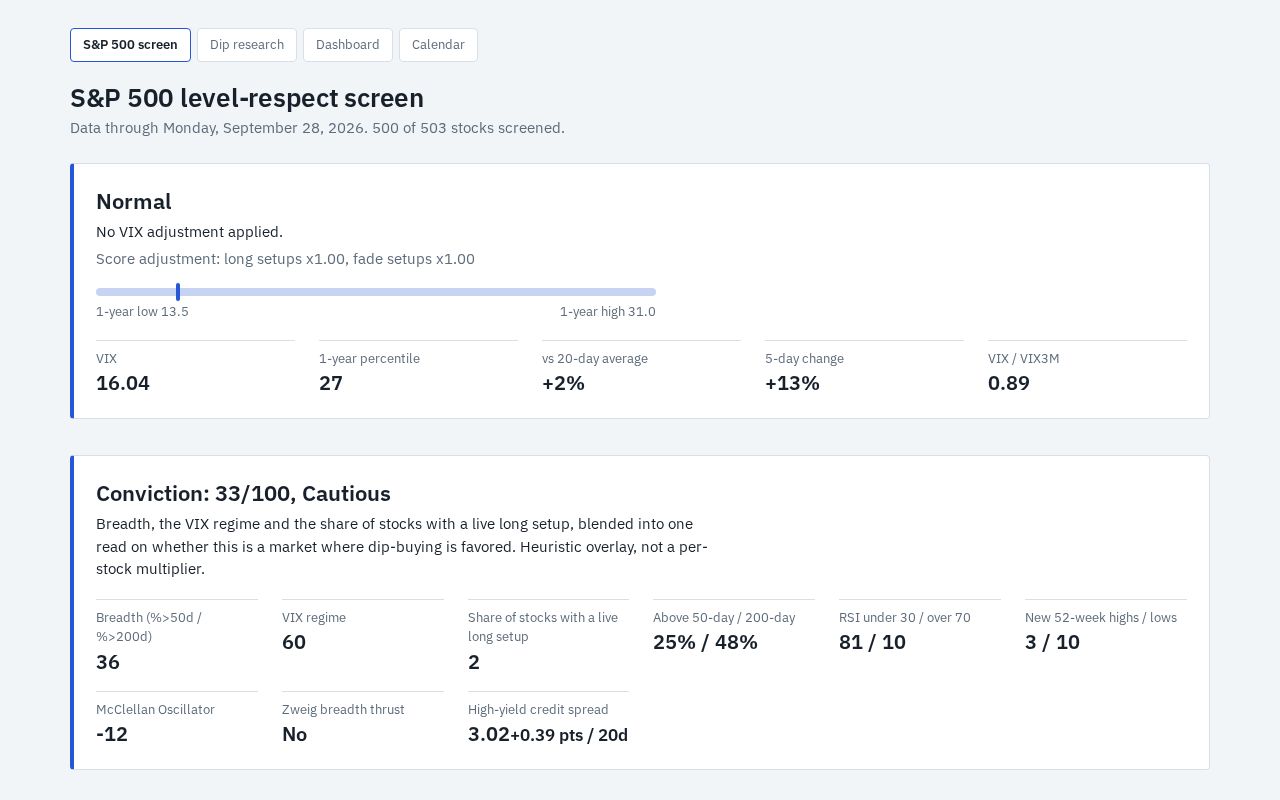This screenshot has height=800, width=1280.
Task: Click the VIX 1-year range marker
Action: point(178,292)
